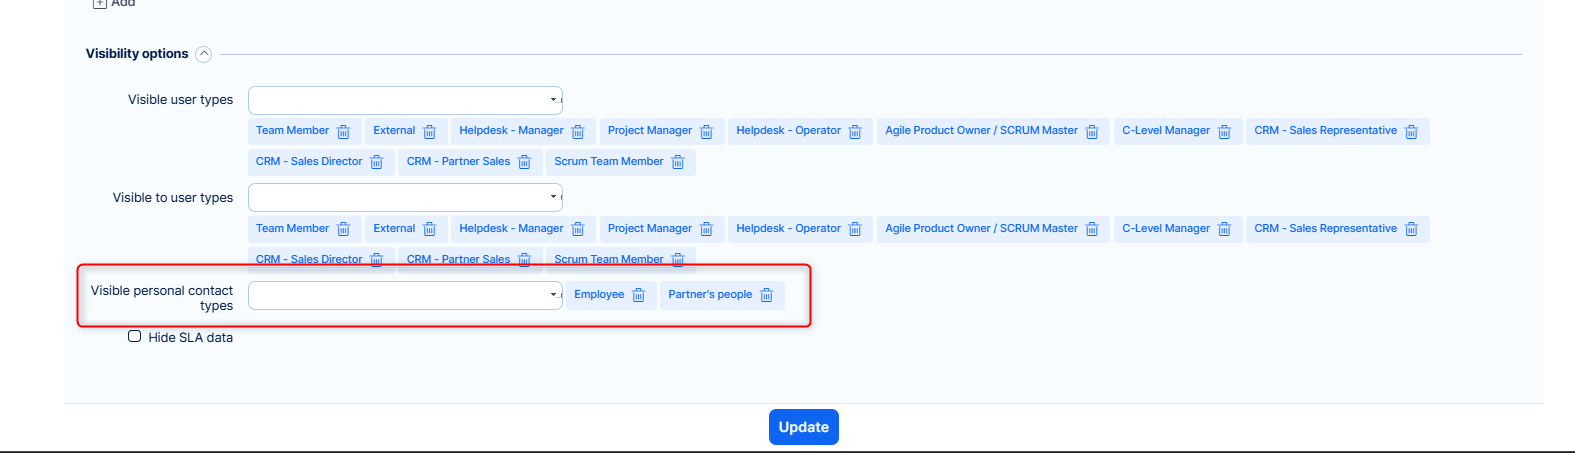Screen dimensions: 1575x453
Task: Collapse the Visibility options section
Action: 204,54
